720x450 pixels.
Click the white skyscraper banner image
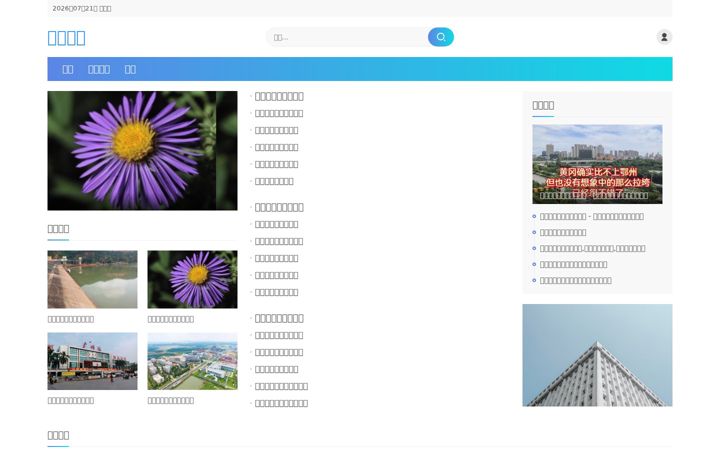pyautogui.click(x=597, y=355)
